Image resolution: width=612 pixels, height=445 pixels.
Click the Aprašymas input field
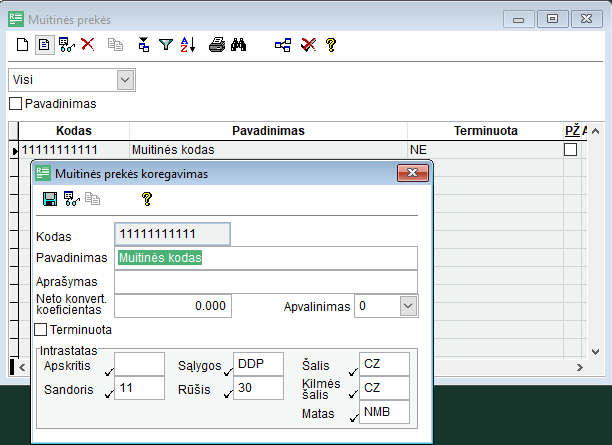(x=266, y=282)
